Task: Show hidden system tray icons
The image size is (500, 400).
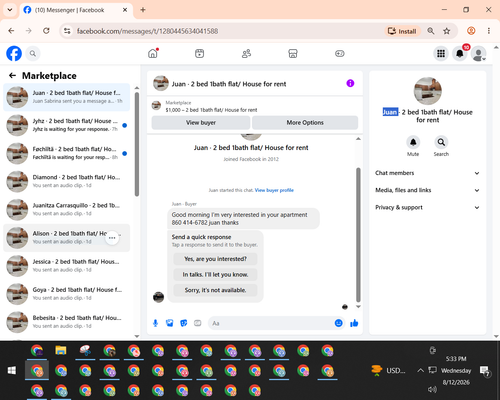Action: coord(420,370)
